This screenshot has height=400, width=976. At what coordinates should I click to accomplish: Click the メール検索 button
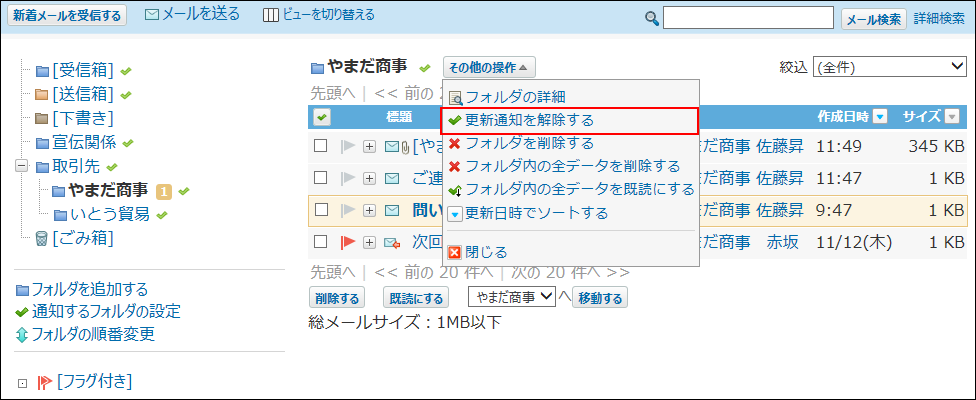coord(873,19)
